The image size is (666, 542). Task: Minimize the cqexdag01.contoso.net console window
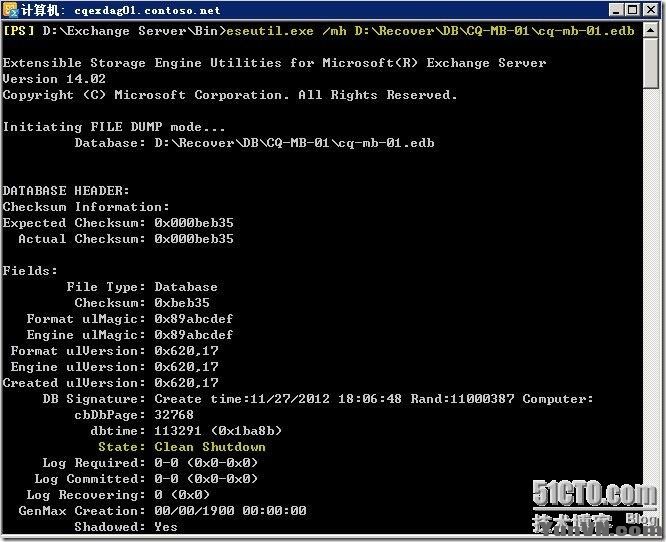[x=615, y=9]
